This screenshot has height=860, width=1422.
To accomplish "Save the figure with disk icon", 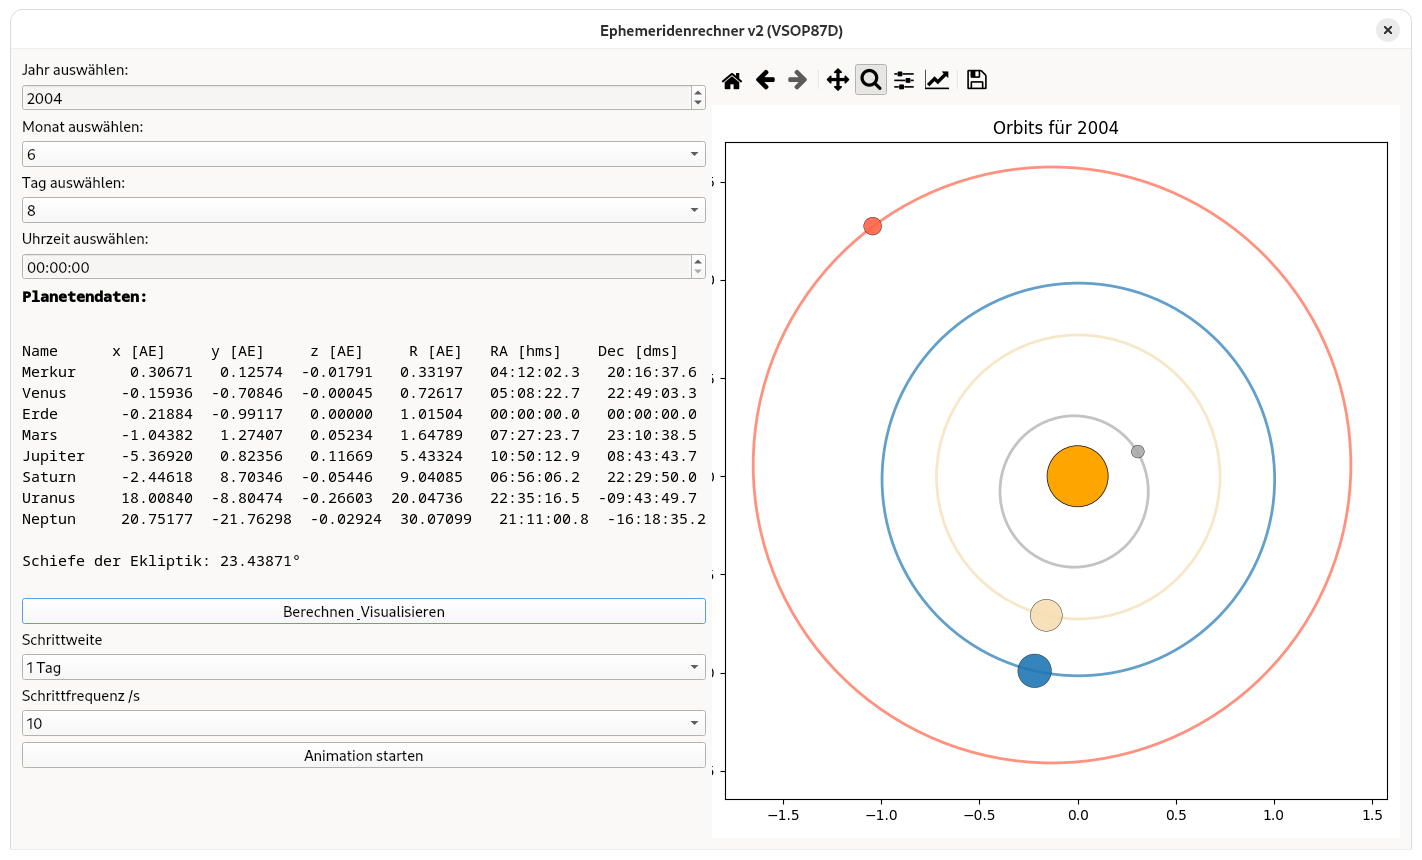I will pyautogui.click(x=977, y=80).
